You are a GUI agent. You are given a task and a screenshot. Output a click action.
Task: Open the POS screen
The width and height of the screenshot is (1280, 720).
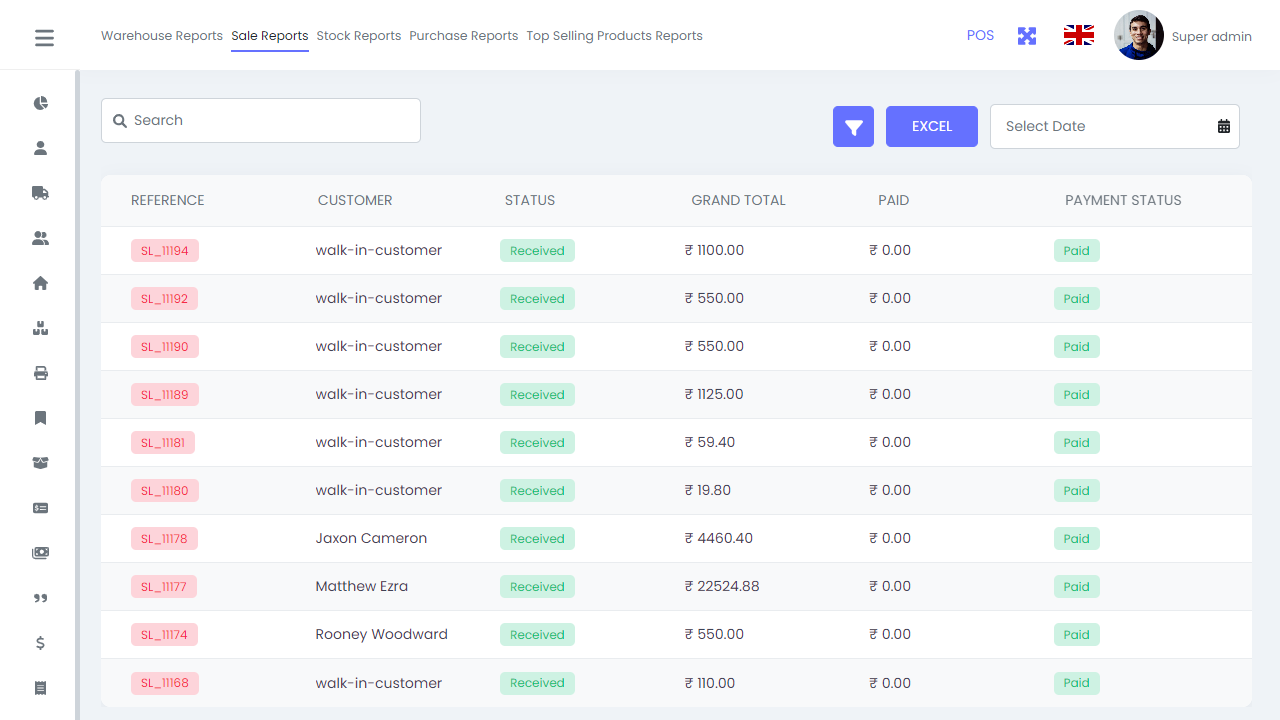pos(980,35)
